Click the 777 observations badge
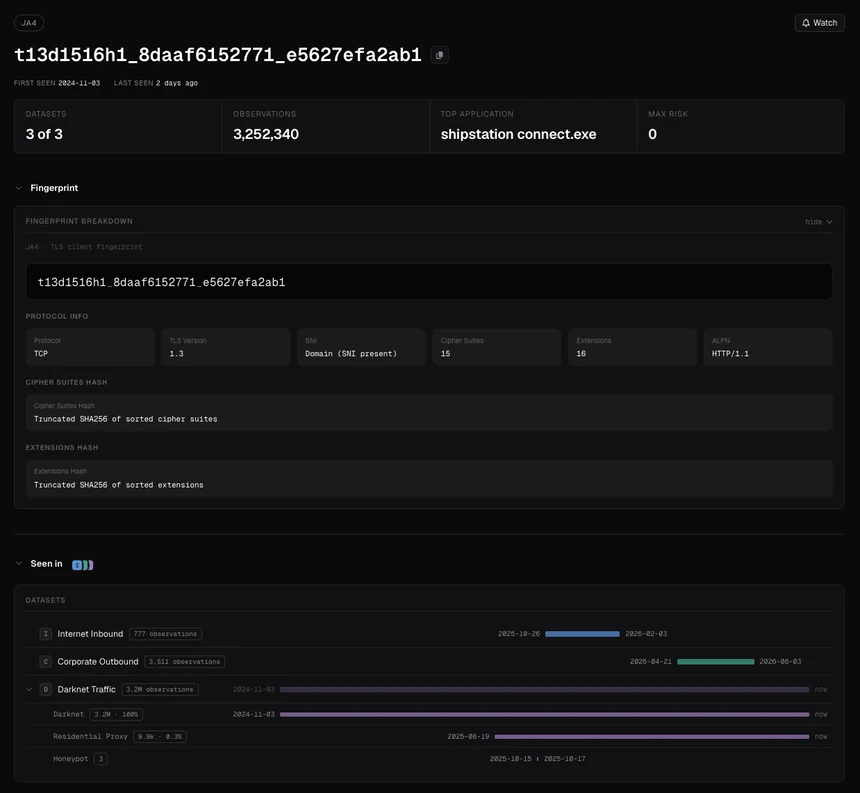 [165, 634]
